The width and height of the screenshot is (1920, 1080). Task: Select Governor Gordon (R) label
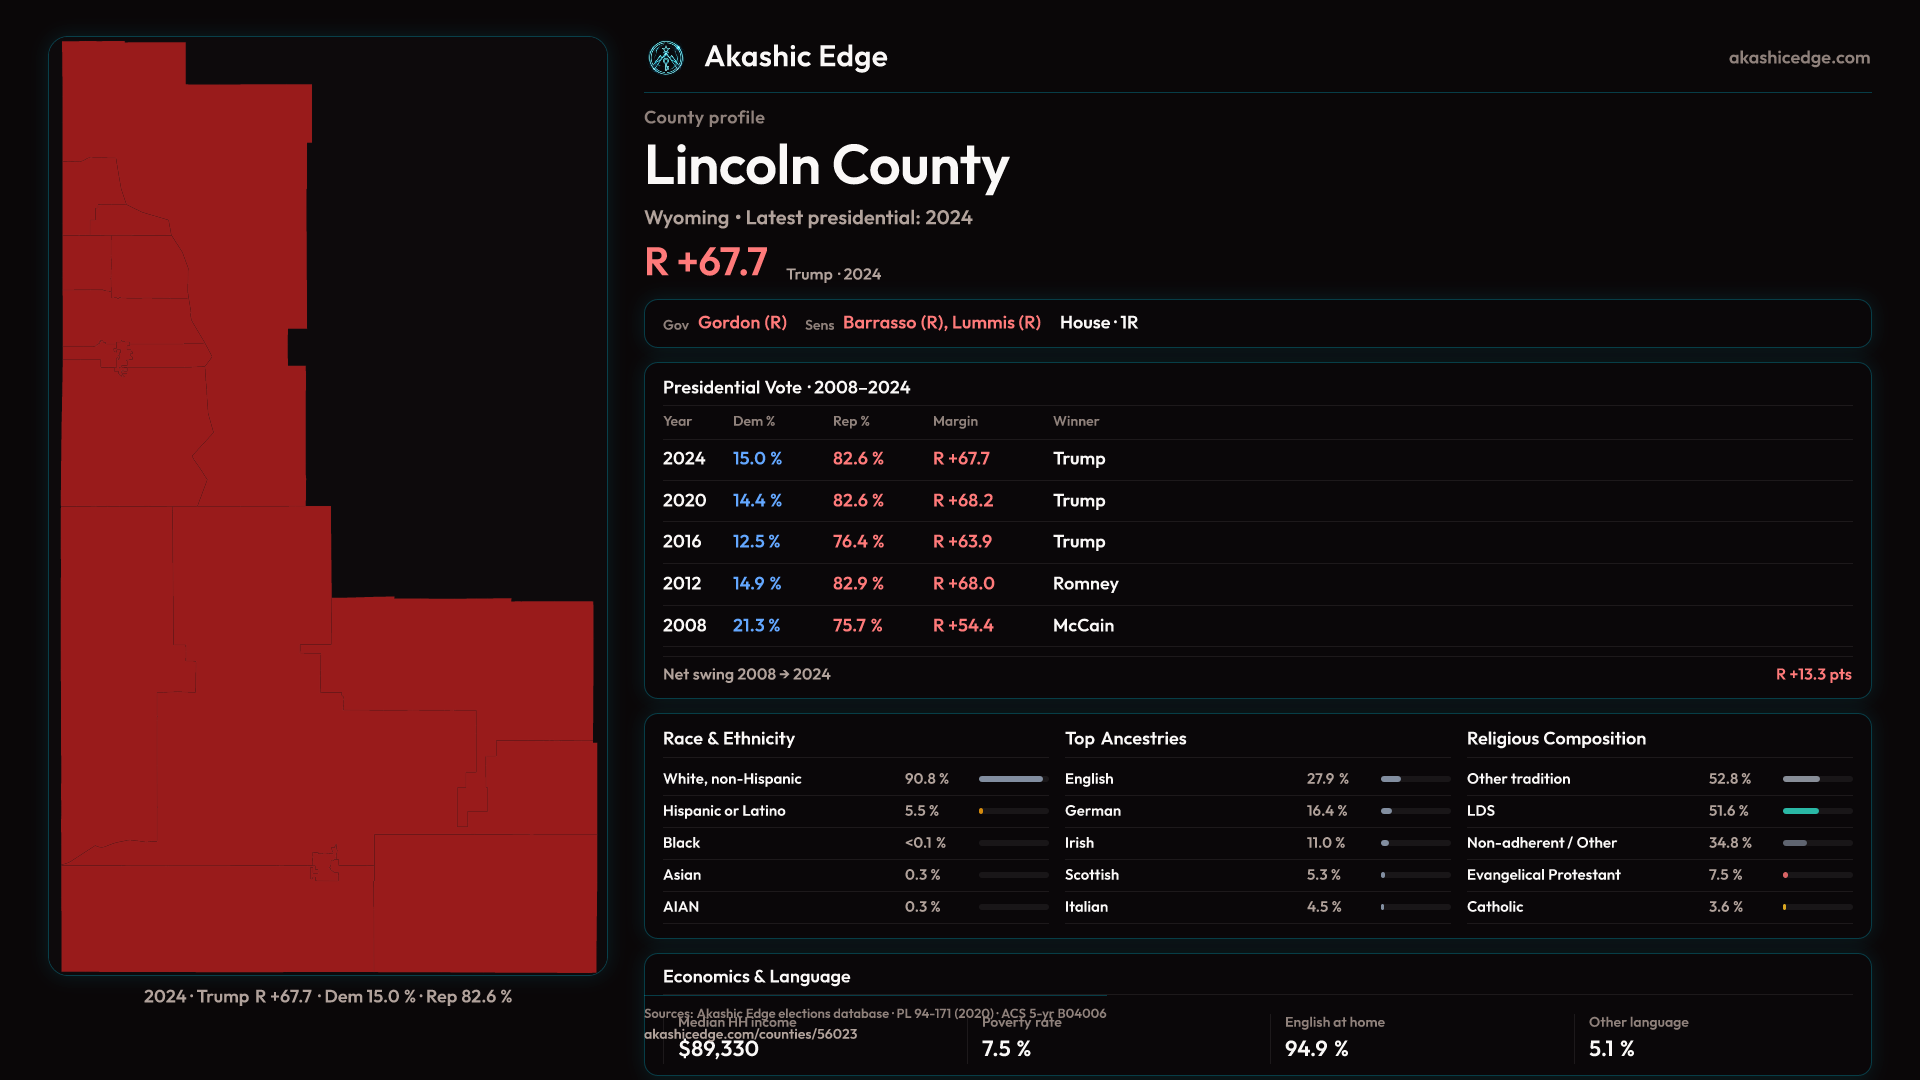pos(741,323)
